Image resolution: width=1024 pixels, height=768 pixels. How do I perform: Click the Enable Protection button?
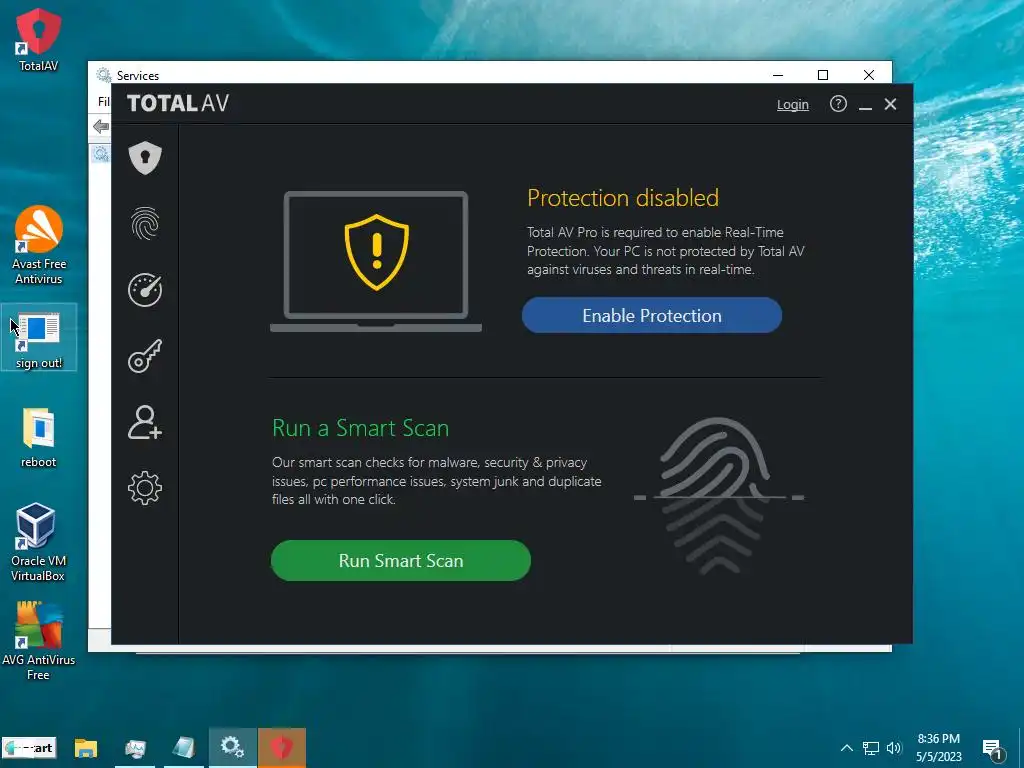click(x=652, y=315)
